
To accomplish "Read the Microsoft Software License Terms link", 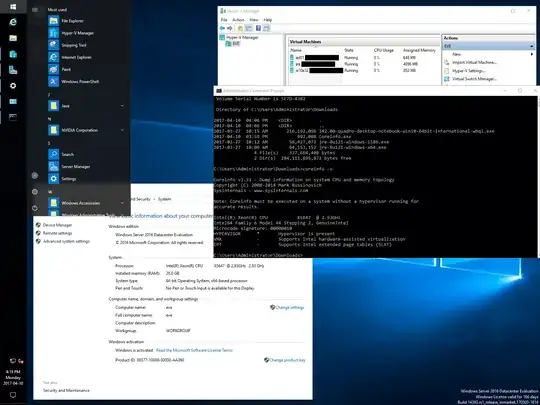I will [x=194, y=350].
